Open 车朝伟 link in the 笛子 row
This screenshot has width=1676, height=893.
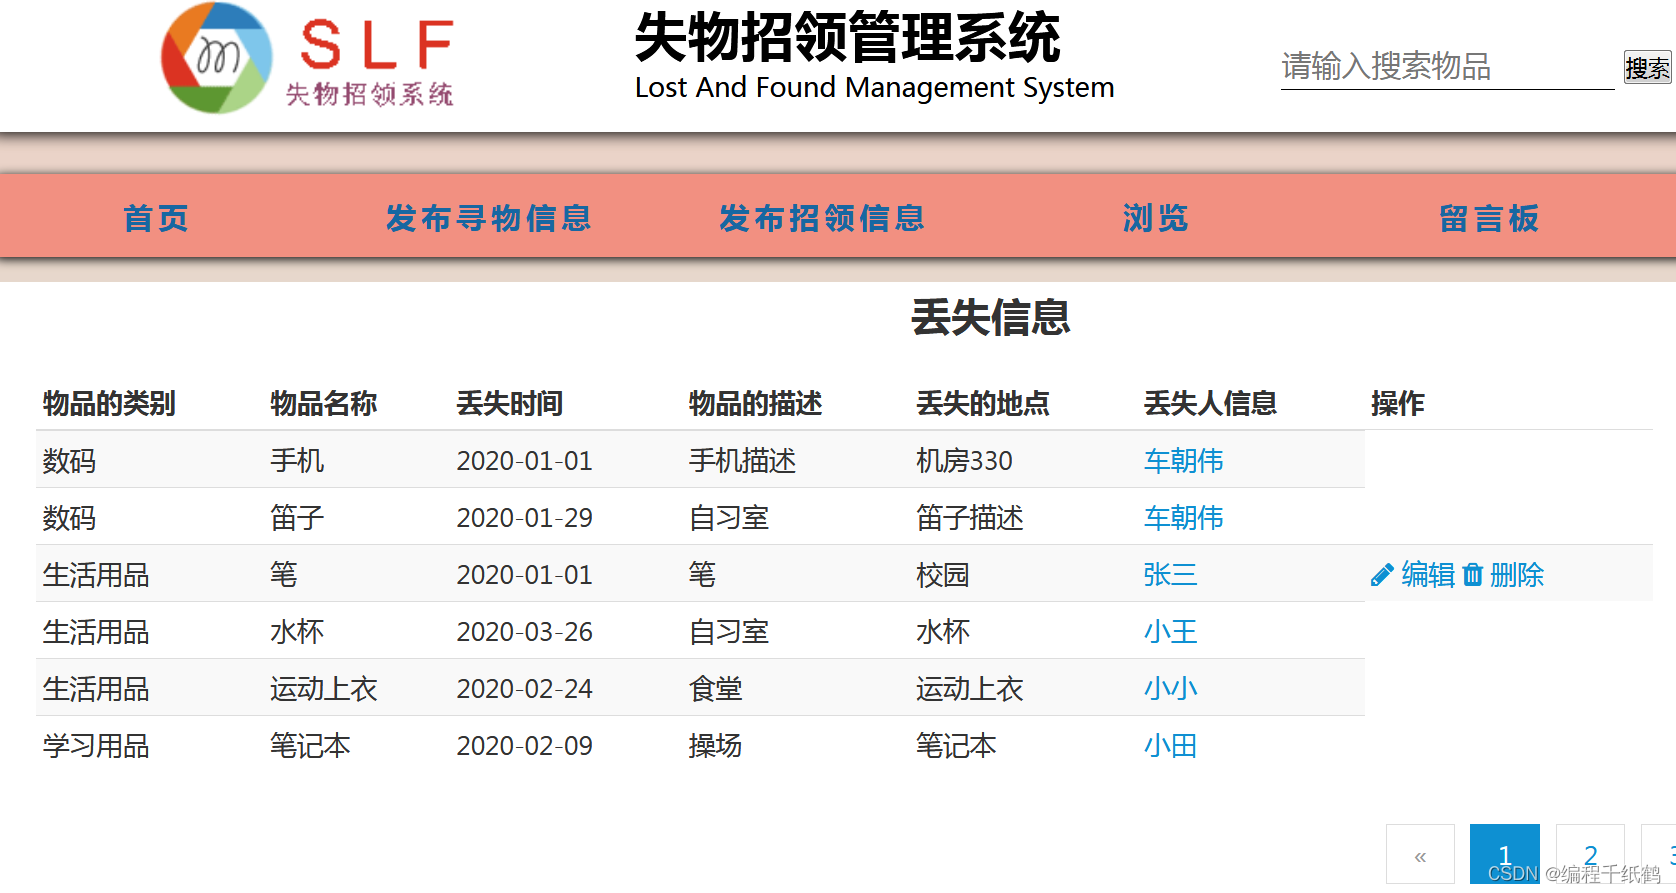(x=1184, y=518)
